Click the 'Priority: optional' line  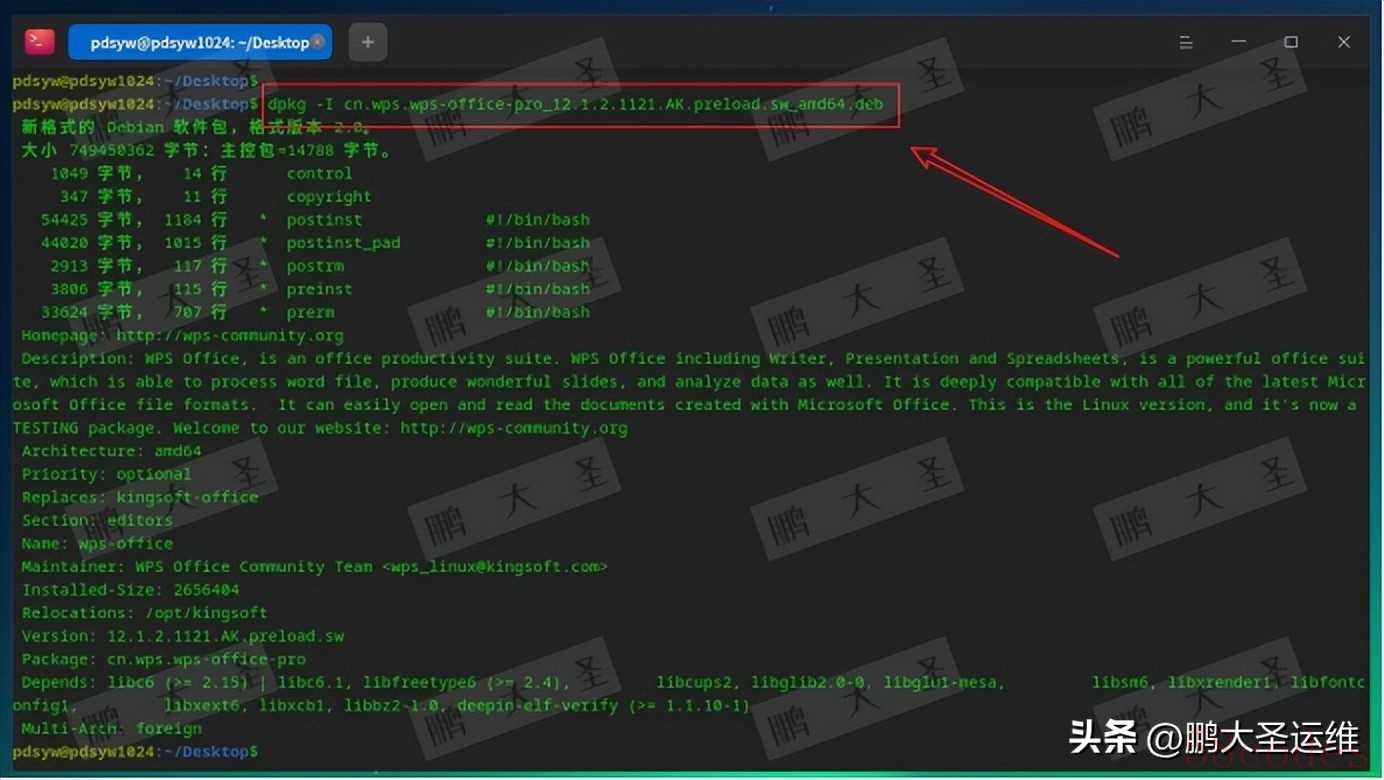106,474
